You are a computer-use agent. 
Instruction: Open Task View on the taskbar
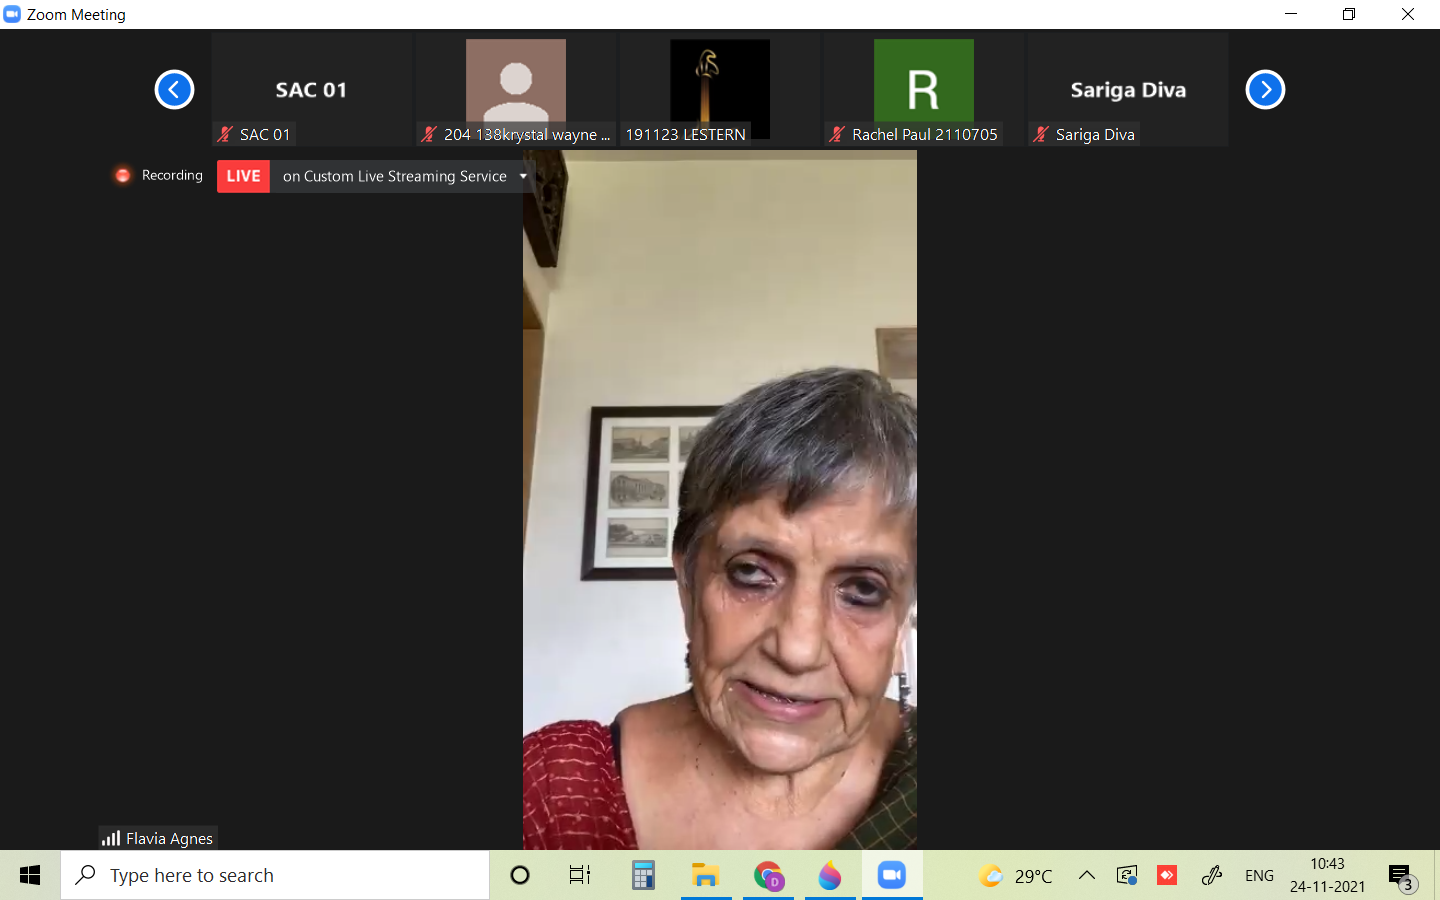[580, 875]
